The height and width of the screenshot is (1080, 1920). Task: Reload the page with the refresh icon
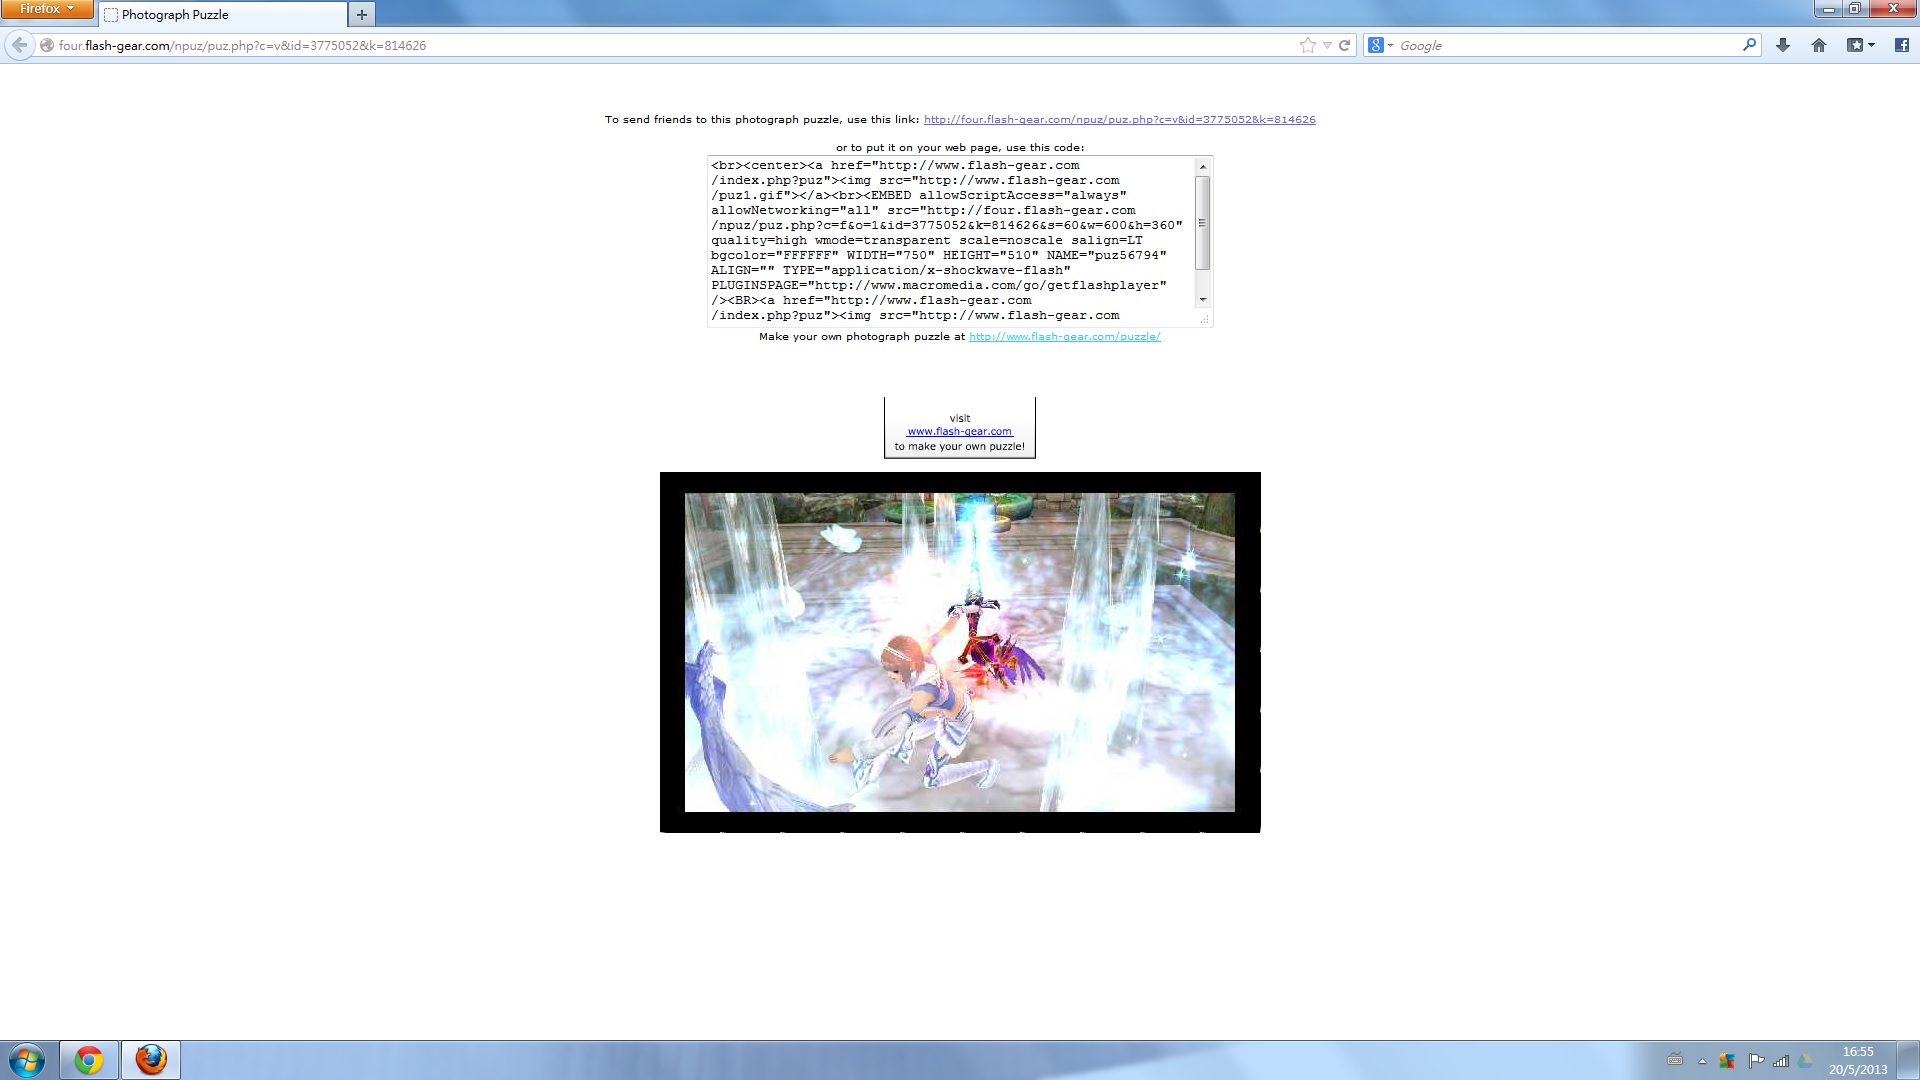point(1345,45)
